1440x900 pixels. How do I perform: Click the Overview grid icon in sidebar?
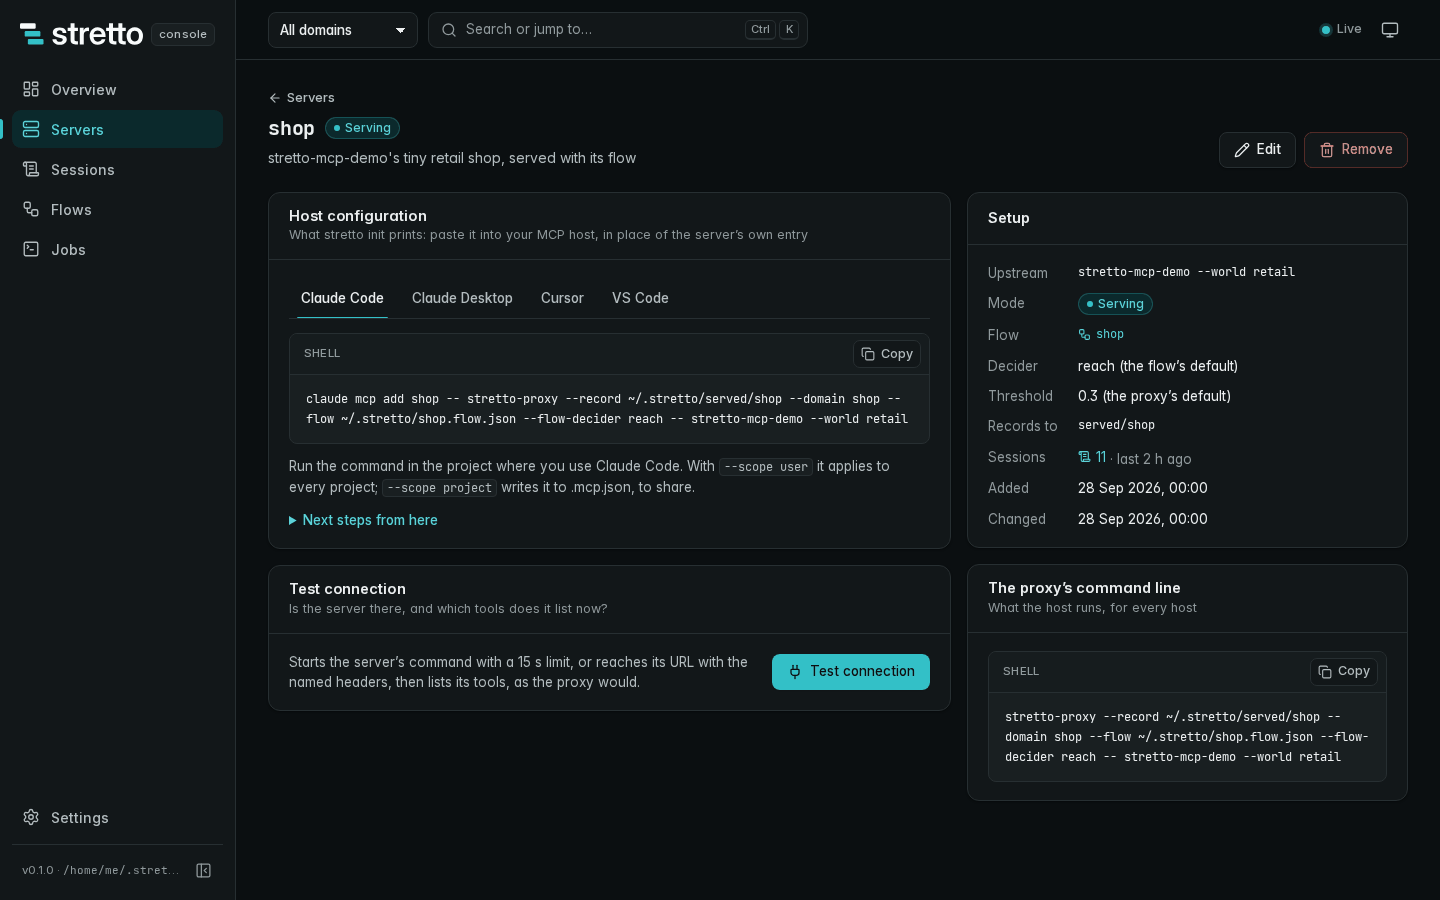point(31,89)
